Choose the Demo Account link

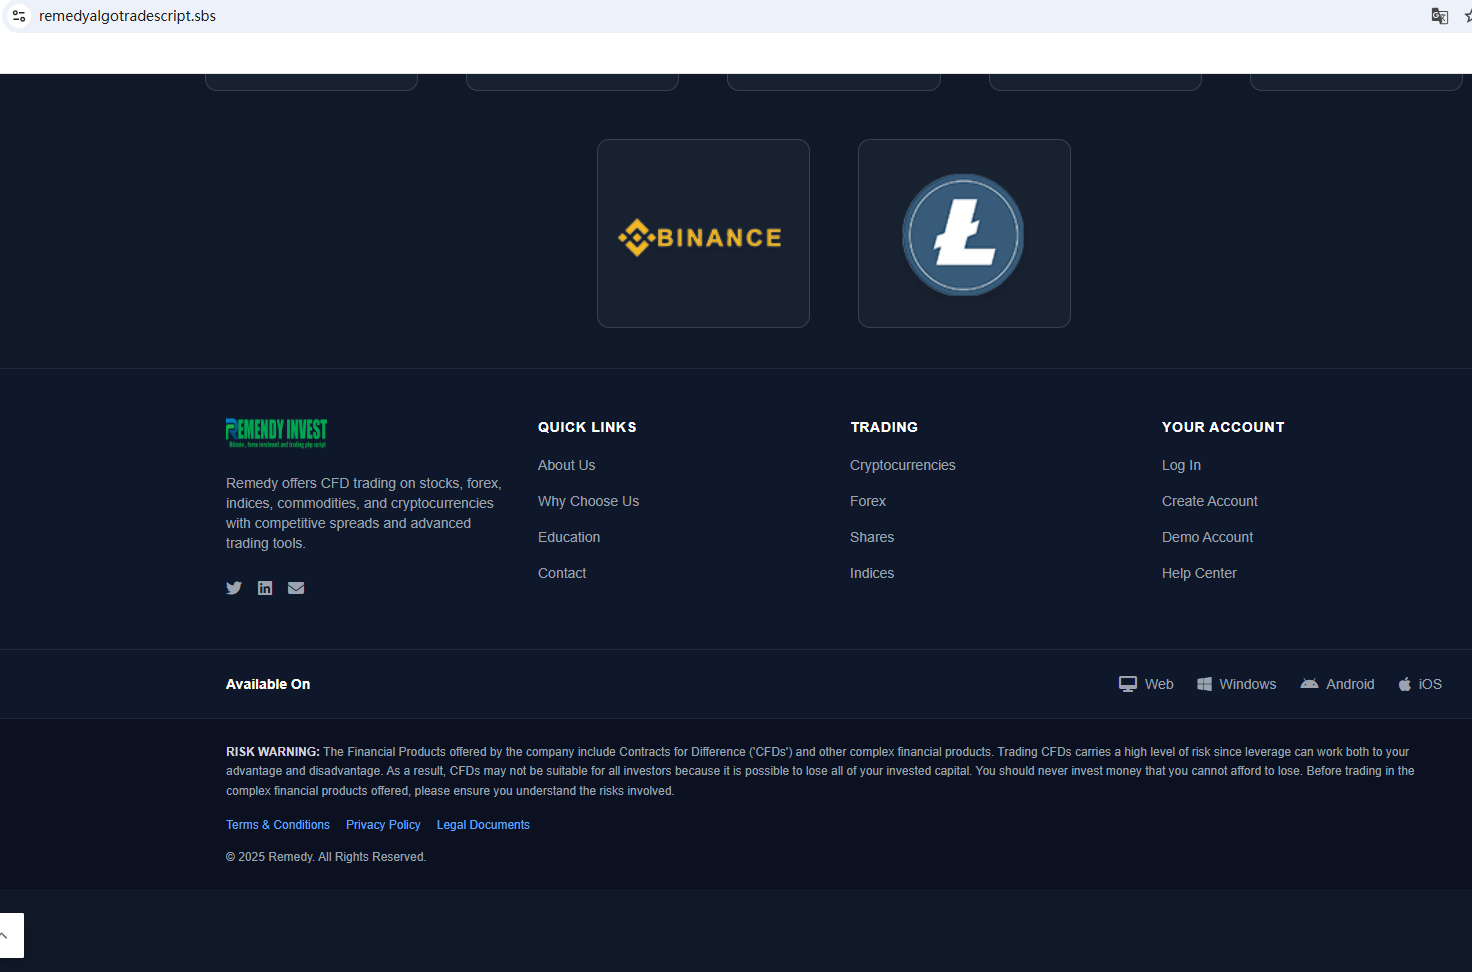click(1207, 537)
